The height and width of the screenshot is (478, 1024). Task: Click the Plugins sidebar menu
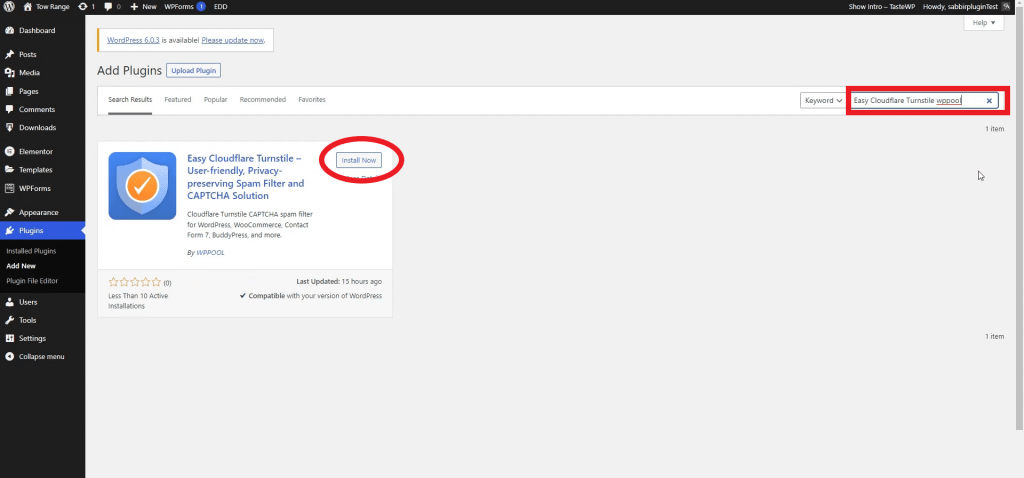point(42,231)
